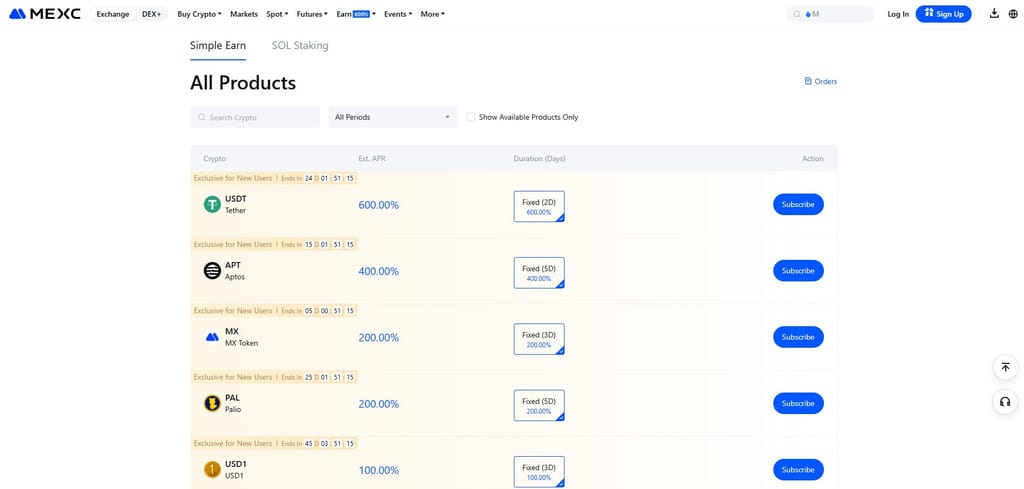Expand the Earn menu
The height and width of the screenshot is (489, 1024).
[x=356, y=14]
